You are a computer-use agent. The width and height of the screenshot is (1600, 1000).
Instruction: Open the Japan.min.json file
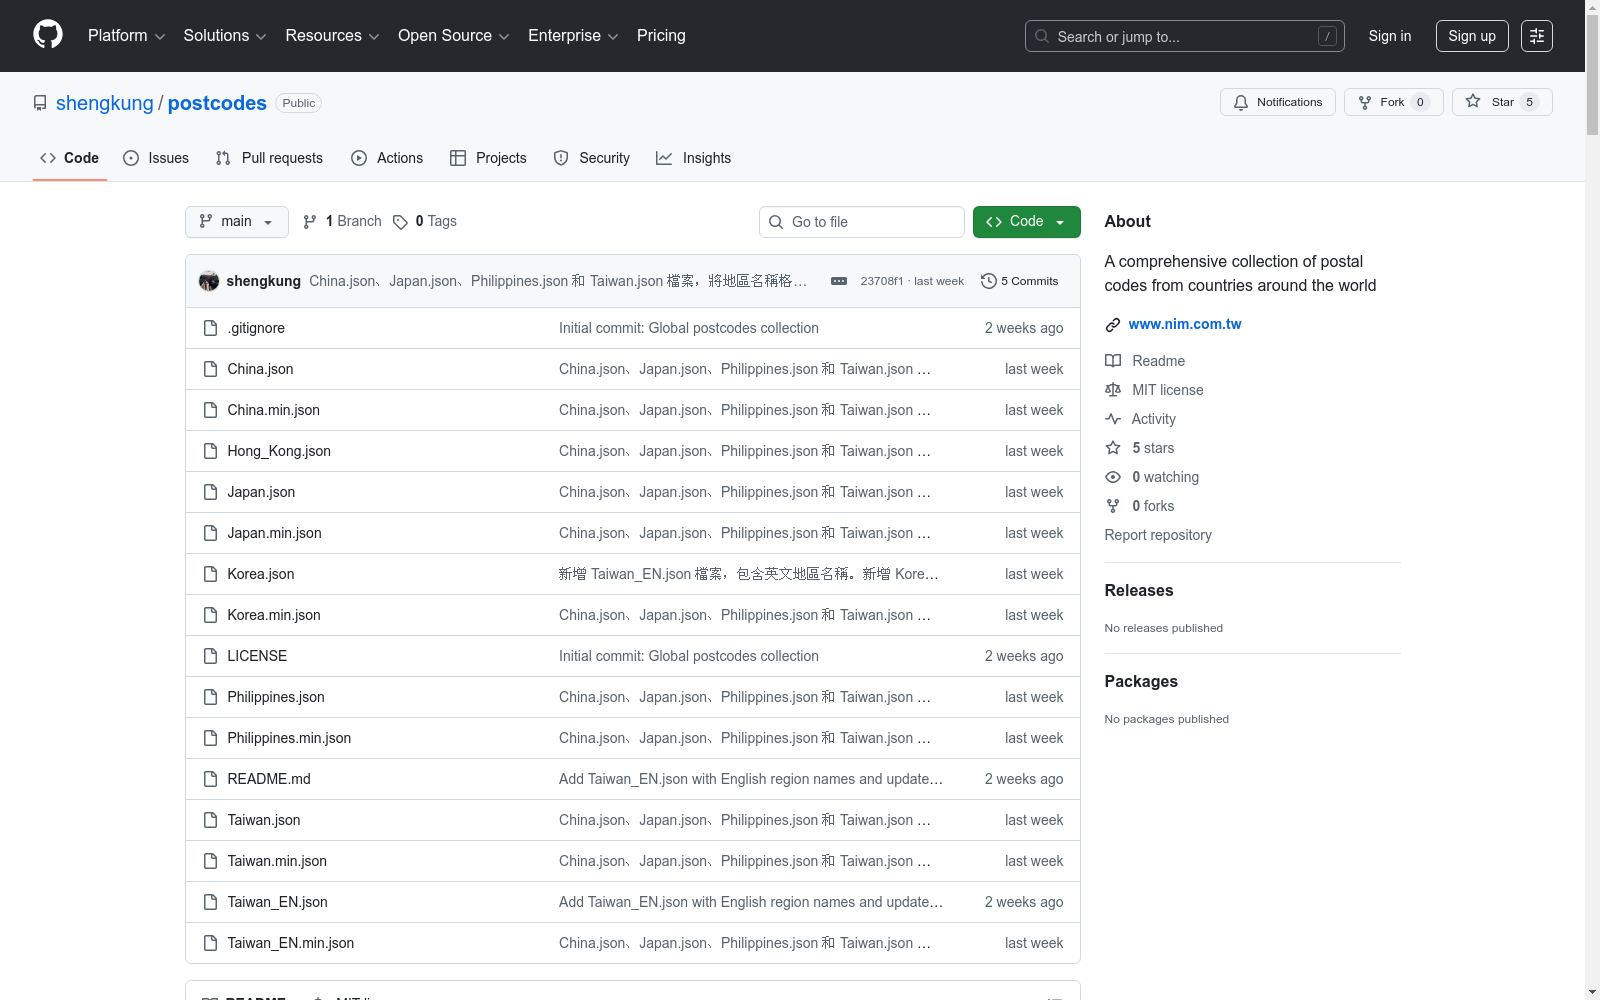[274, 533]
